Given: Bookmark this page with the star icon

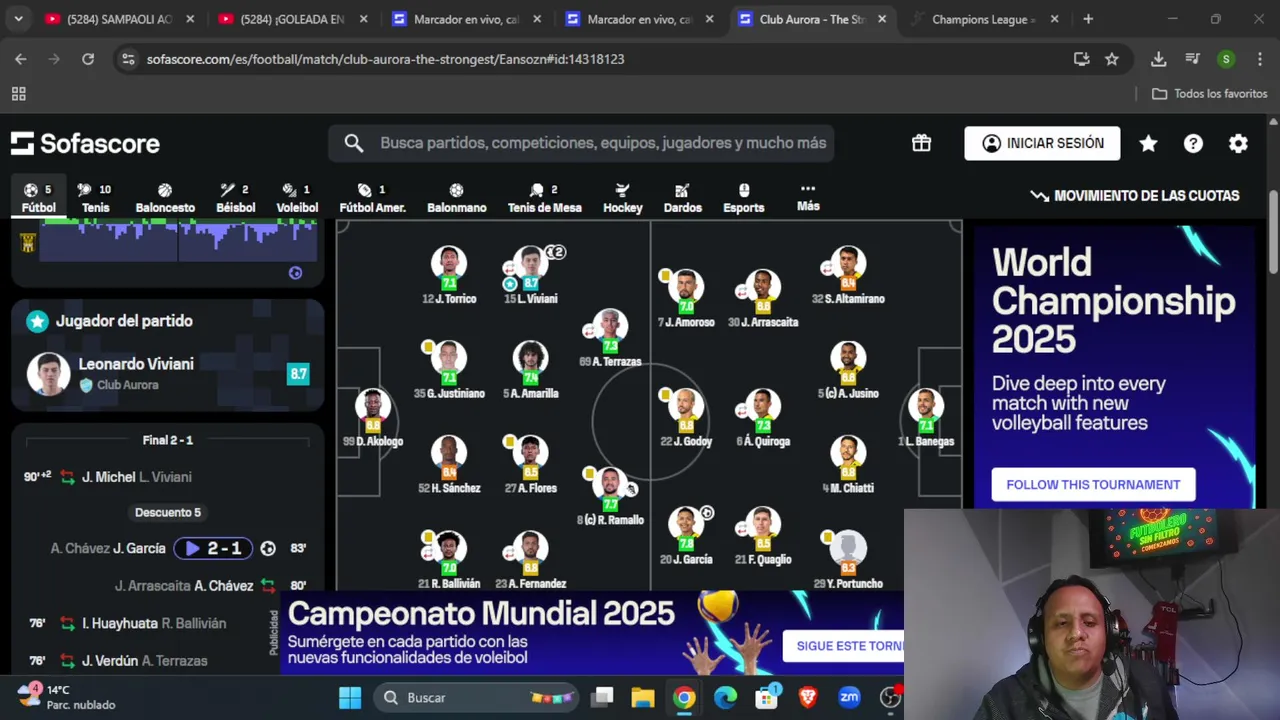Looking at the screenshot, I should [1112, 59].
